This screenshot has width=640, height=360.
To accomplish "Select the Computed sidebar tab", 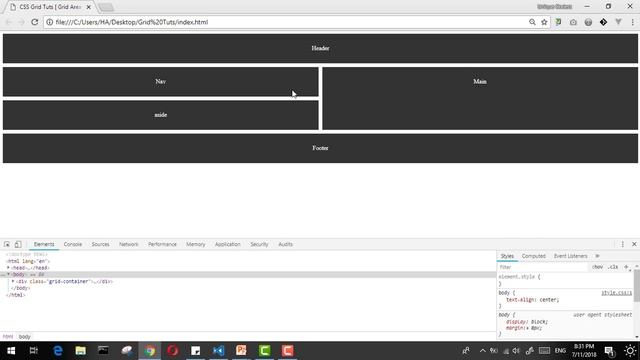I will 533,256.
